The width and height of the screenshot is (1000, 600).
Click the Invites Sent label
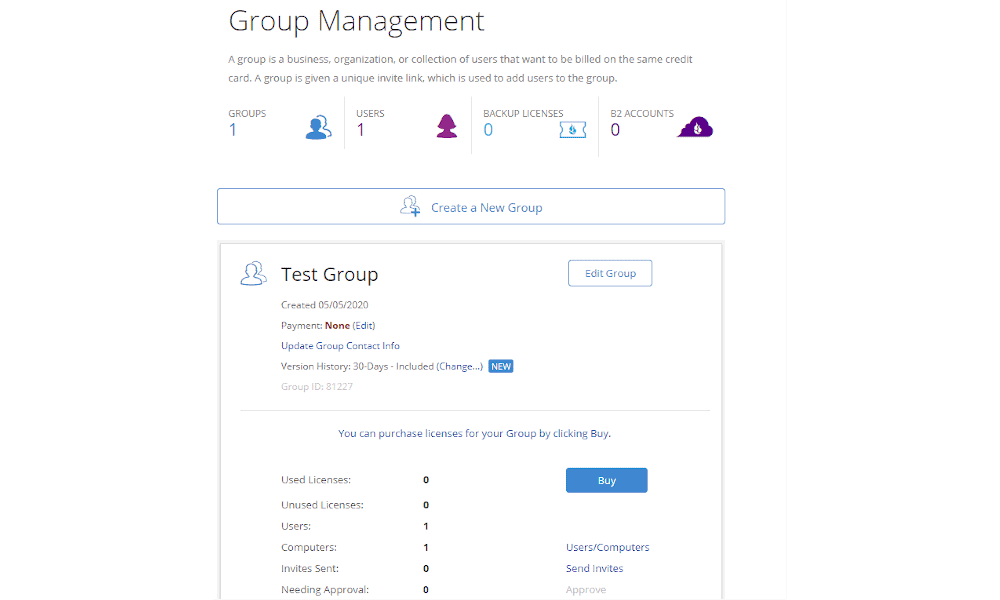[x=310, y=568]
